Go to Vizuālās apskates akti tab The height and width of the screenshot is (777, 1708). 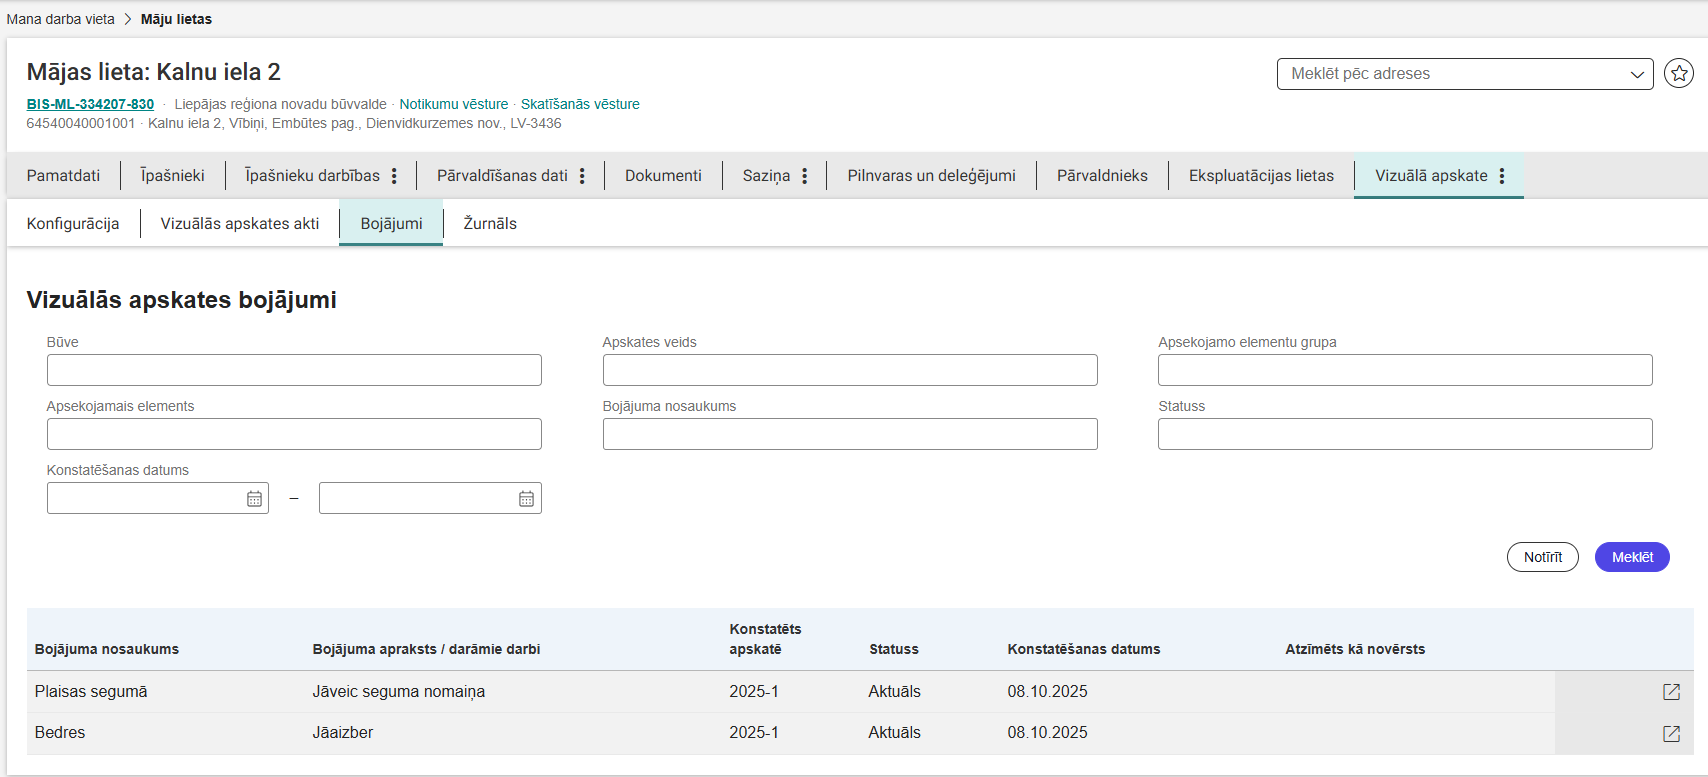pos(240,224)
